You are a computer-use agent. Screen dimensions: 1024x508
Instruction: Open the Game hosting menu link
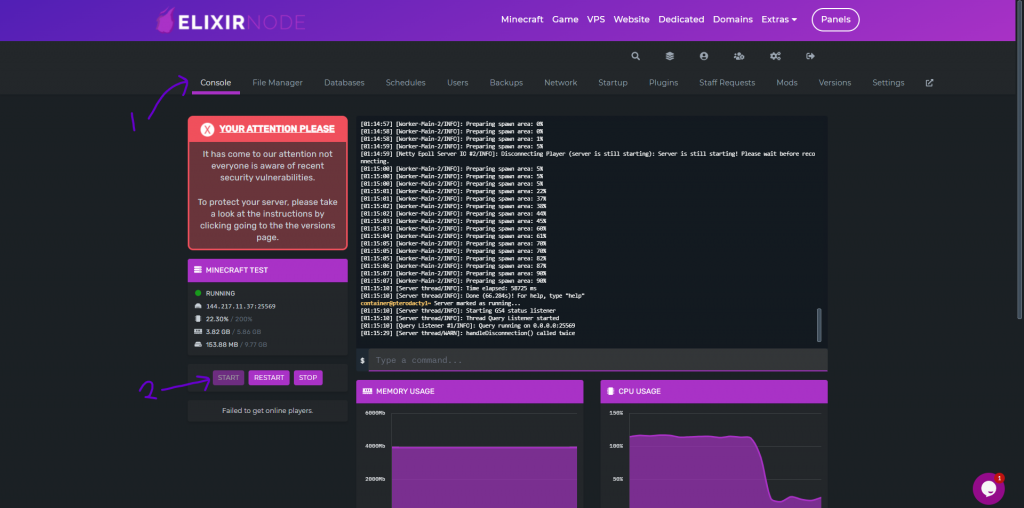(566, 20)
